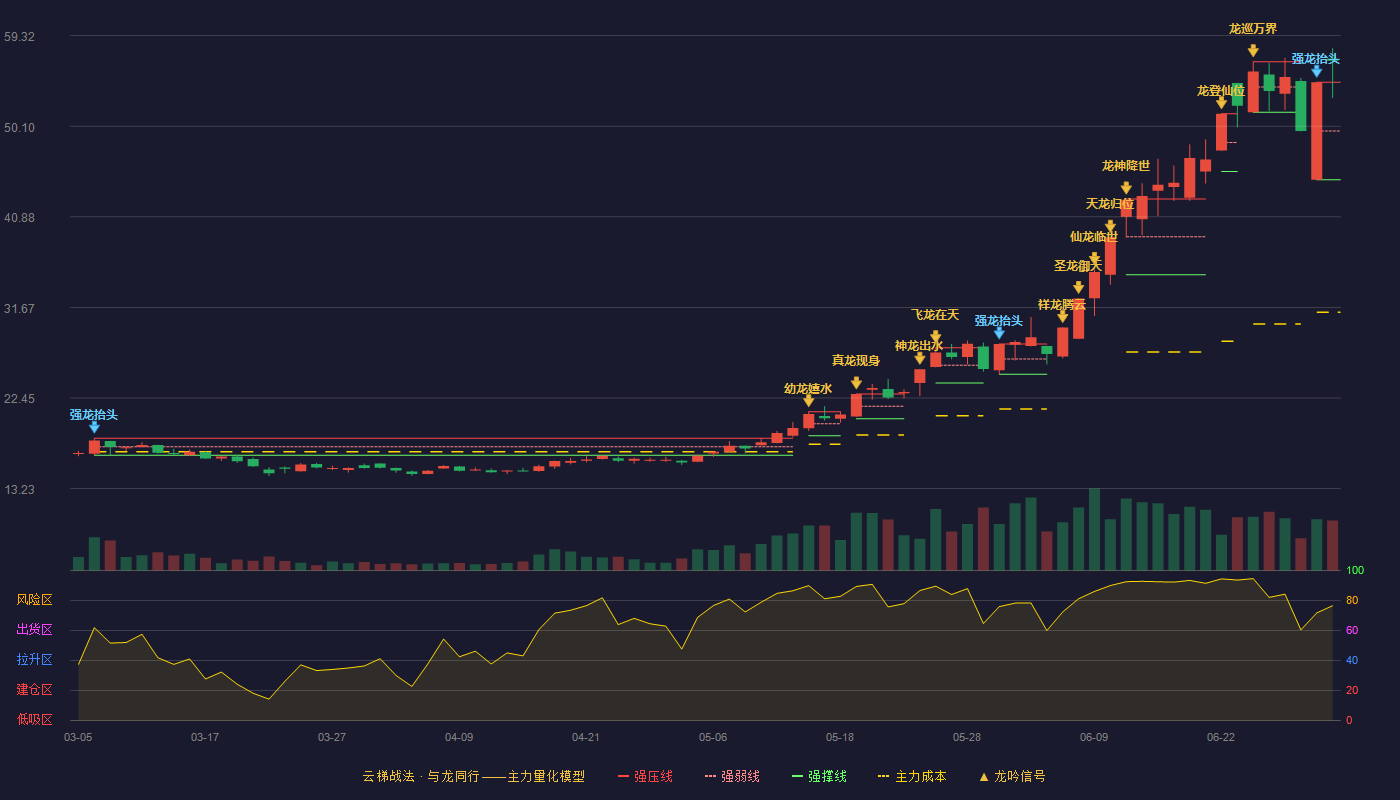Click the 40.88 price axis label
The height and width of the screenshot is (800, 1400).
point(20,218)
